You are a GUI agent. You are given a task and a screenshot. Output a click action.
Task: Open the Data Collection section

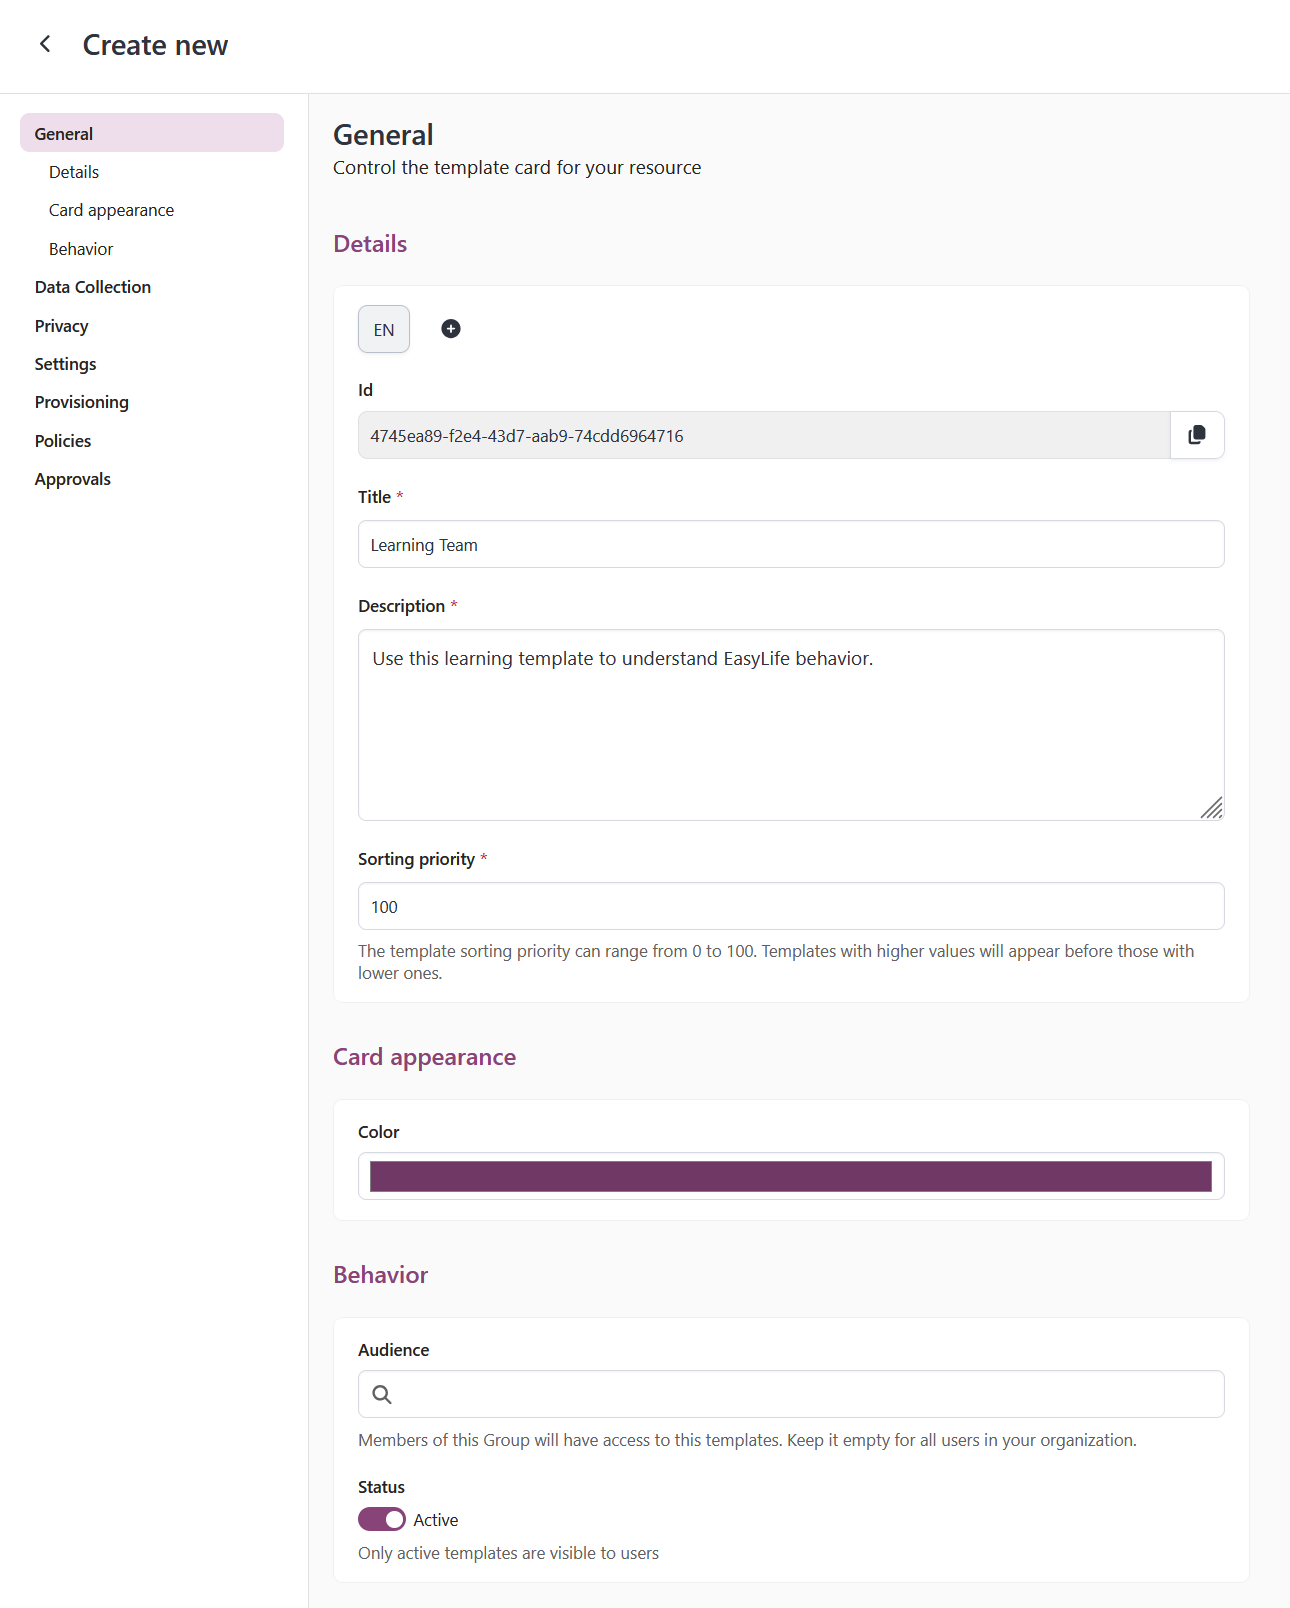pyautogui.click(x=93, y=287)
